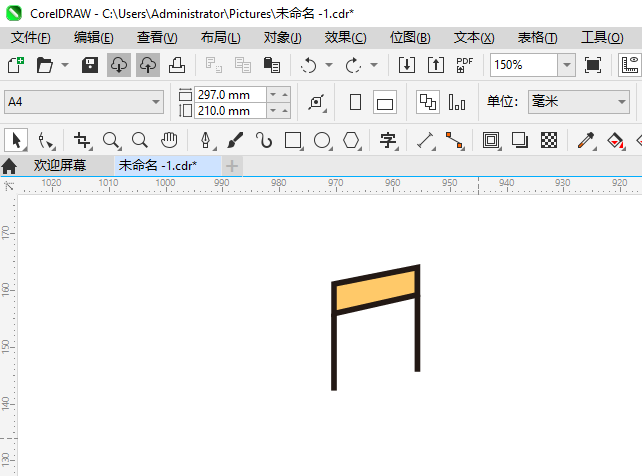Select the Polygon tool

click(x=351, y=140)
